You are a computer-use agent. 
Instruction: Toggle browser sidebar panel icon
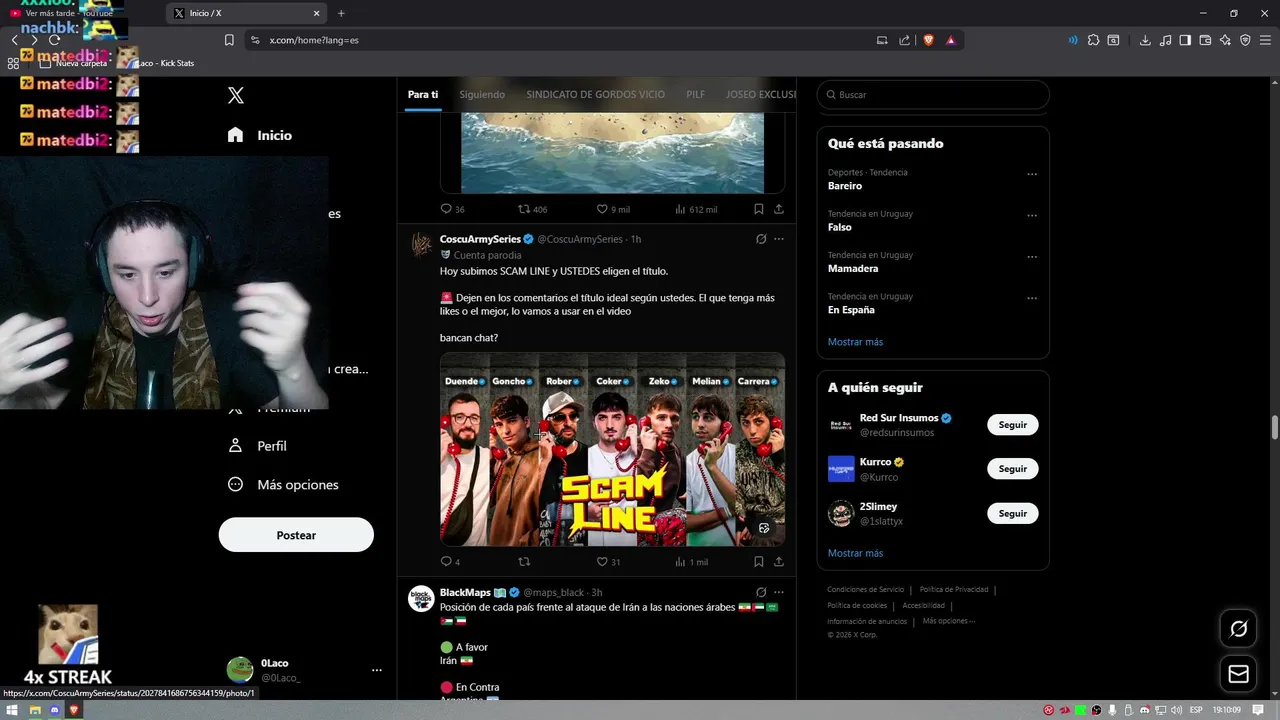tap(1185, 40)
